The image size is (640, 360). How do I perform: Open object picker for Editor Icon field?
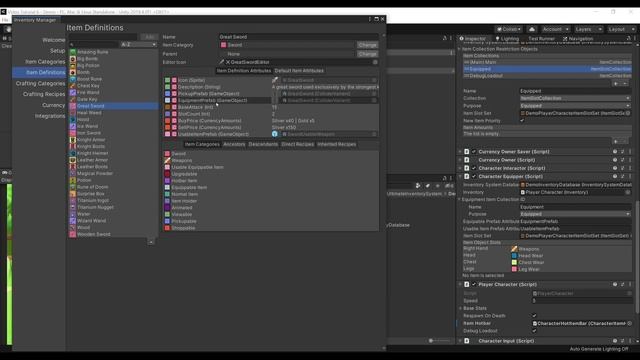coord(375,62)
